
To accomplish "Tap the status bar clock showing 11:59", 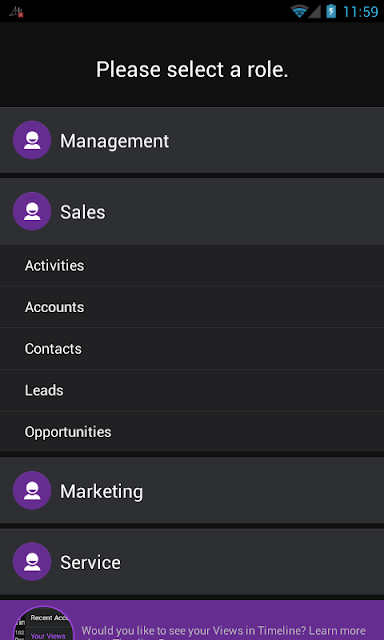I will [360, 11].
